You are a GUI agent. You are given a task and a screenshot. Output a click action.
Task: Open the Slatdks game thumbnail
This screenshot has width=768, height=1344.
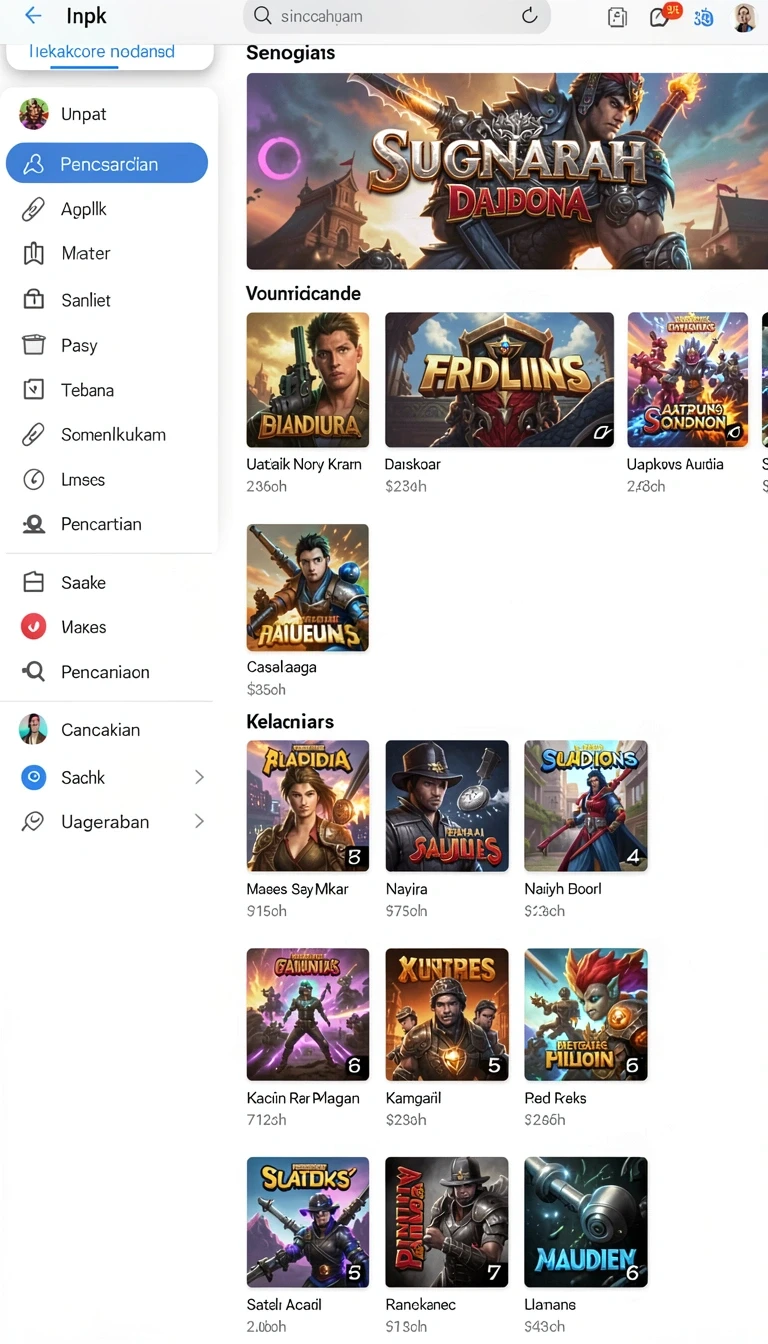click(308, 1222)
